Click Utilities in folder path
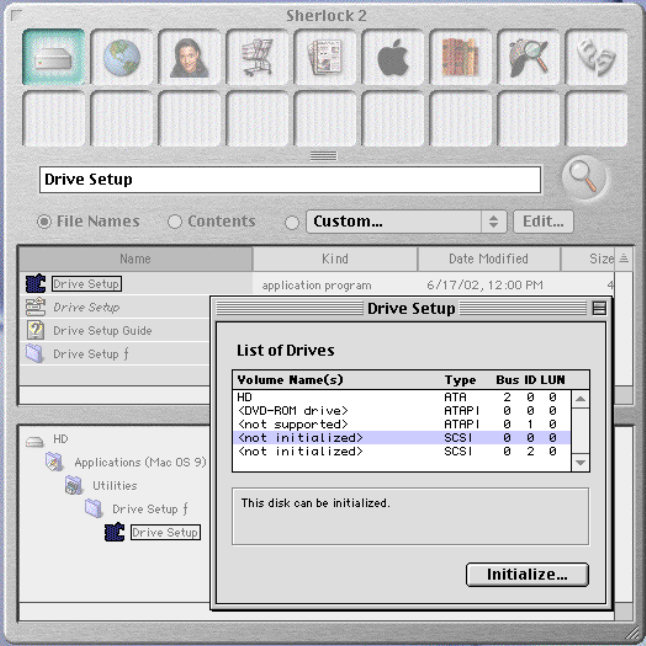 pyautogui.click(x=115, y=486)
